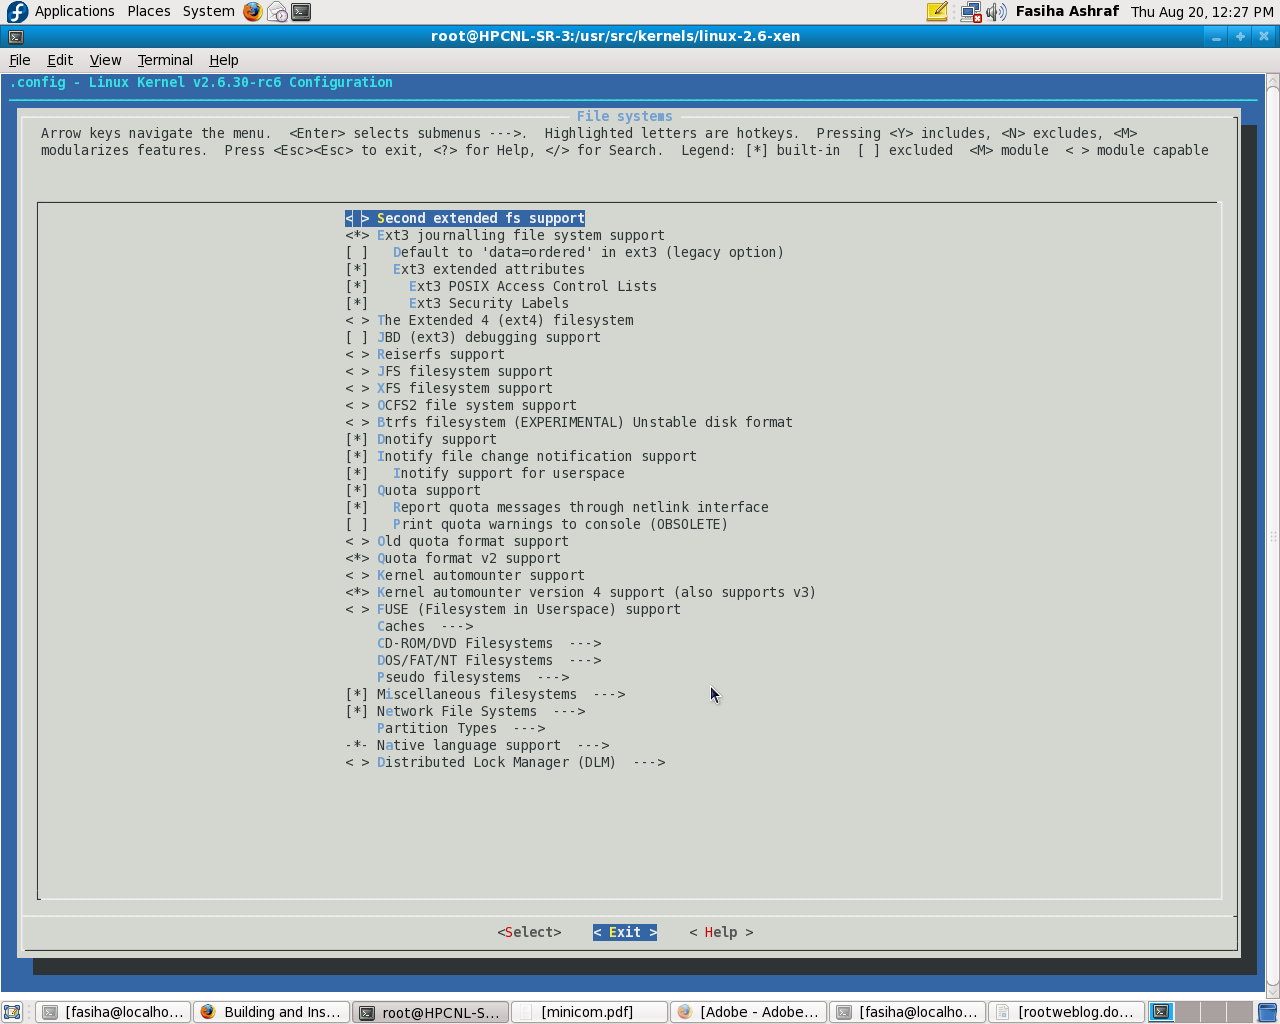
Task: Switch to the minicom.pdf taskbar window
Action: point(588,1012)
